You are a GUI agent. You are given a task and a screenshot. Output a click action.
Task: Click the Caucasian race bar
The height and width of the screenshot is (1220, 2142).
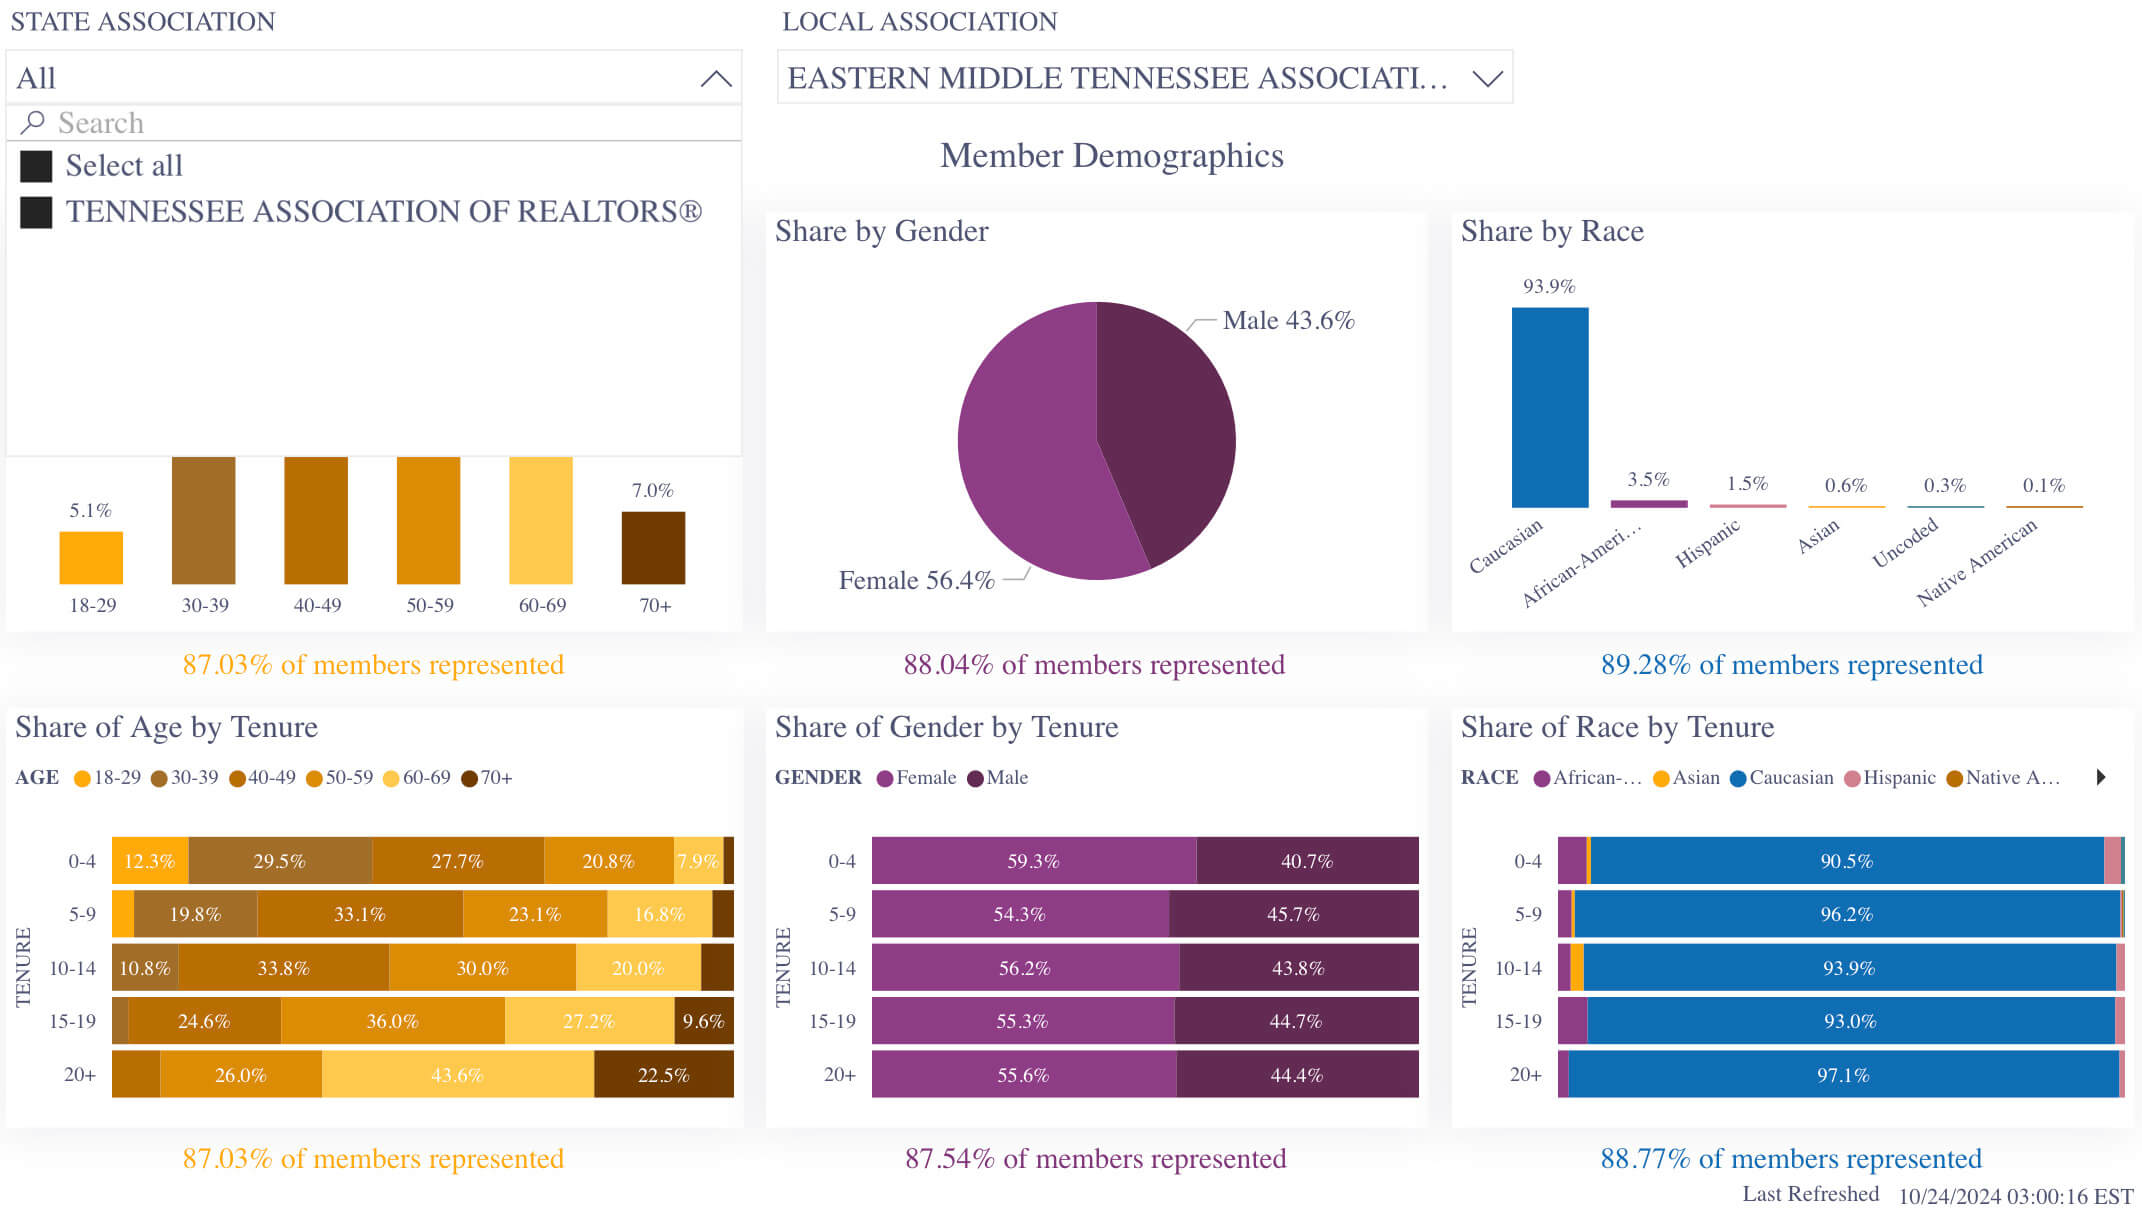(x=1549, y=408)
